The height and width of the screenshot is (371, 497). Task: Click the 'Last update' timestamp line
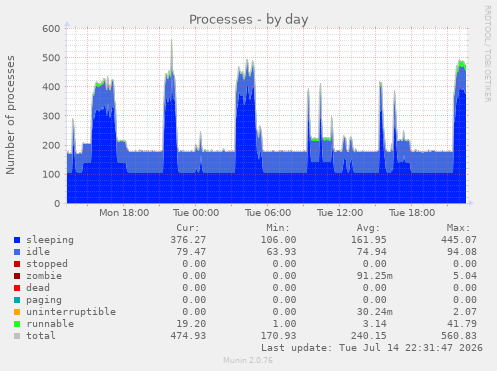[x=372, y=348]
